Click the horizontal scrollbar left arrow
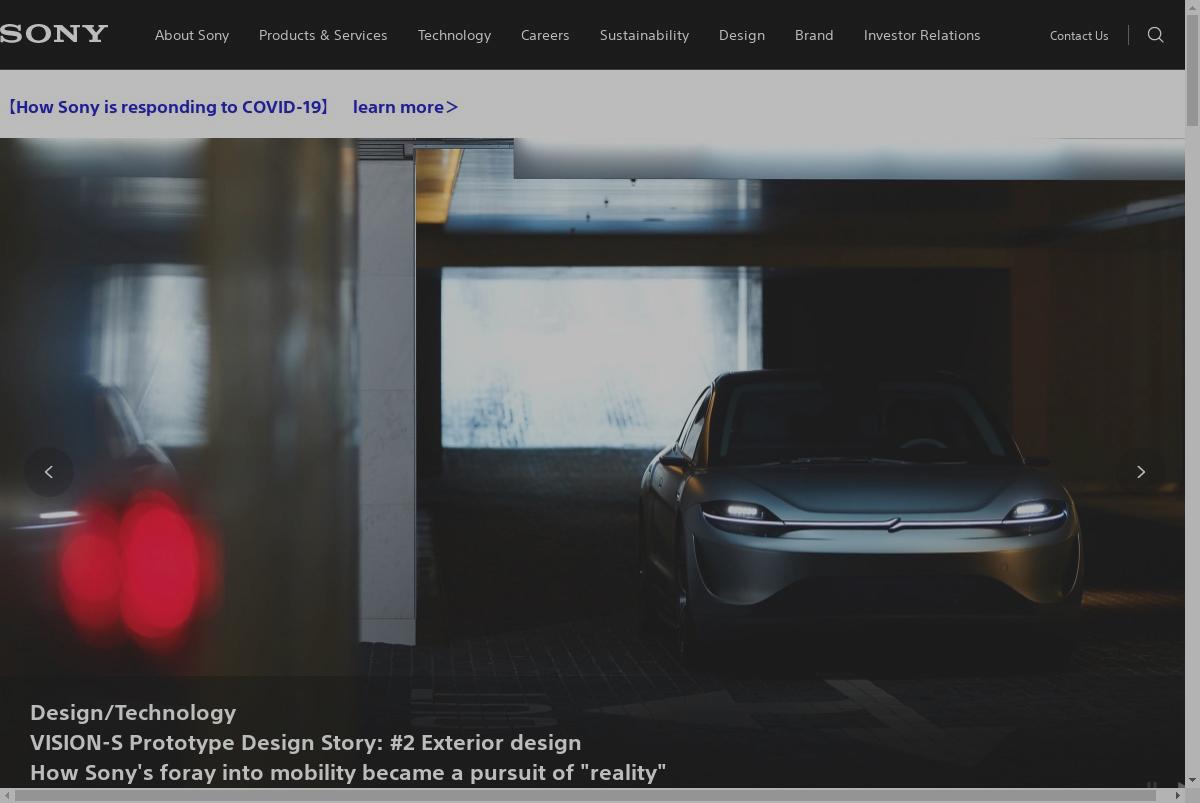This screenshot has width=1200, height=803. pos(7,795)
